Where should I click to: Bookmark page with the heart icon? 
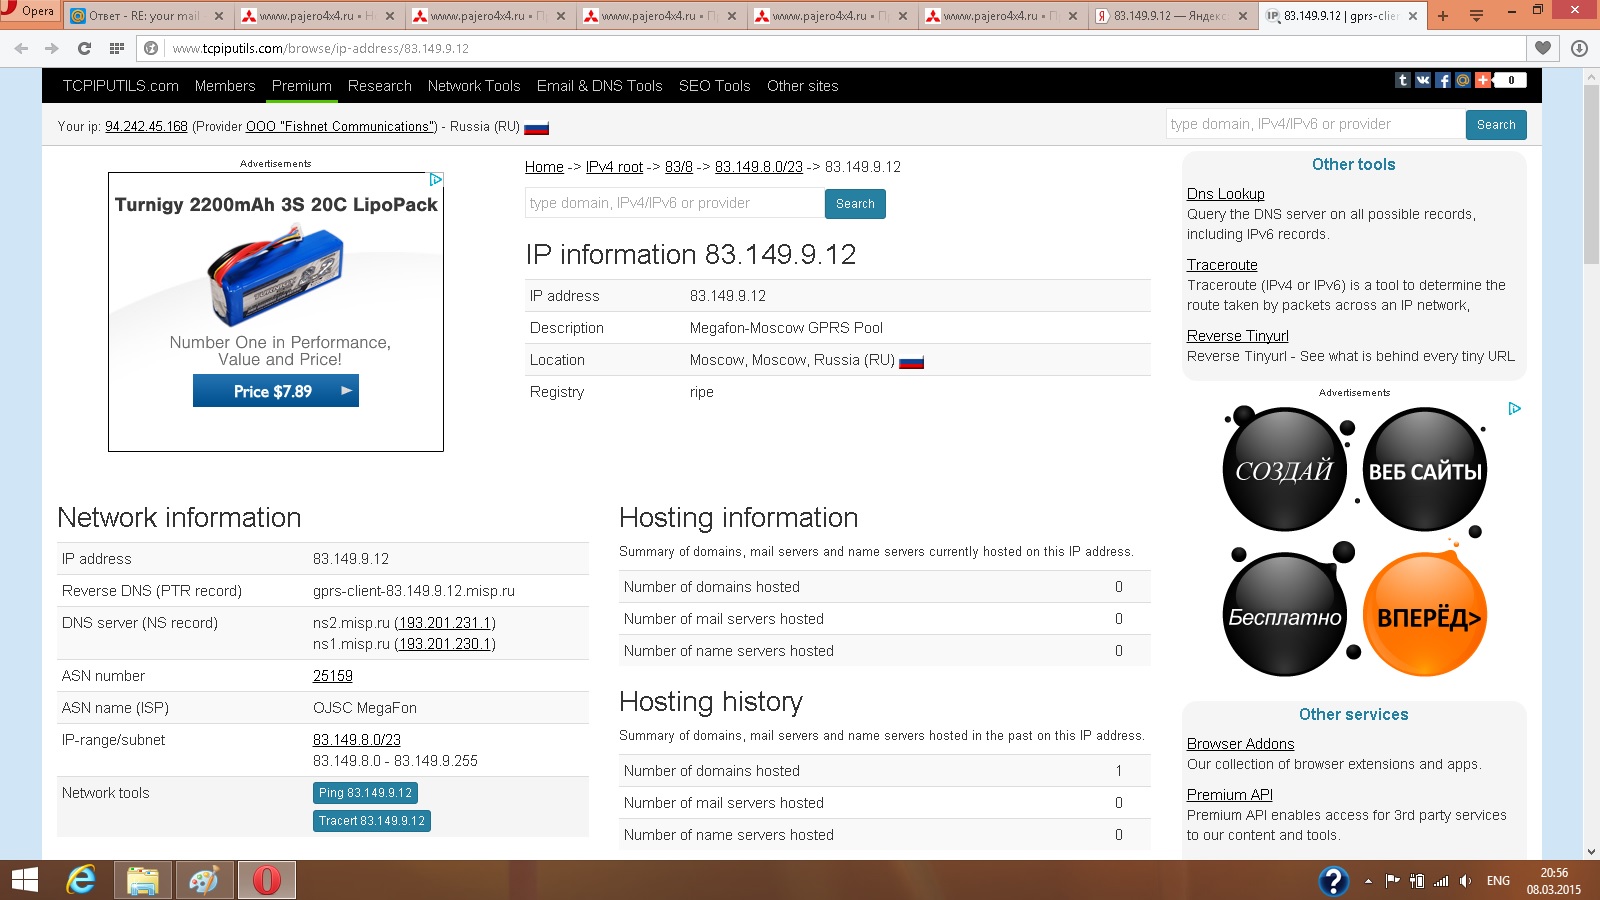[x=1543, y=48]
